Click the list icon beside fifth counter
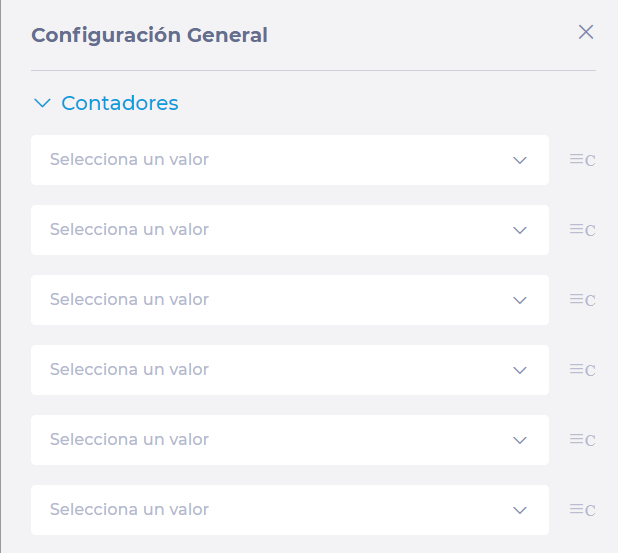Image resolution: width=618 pixels, height=553 pixels. point(582,439)
